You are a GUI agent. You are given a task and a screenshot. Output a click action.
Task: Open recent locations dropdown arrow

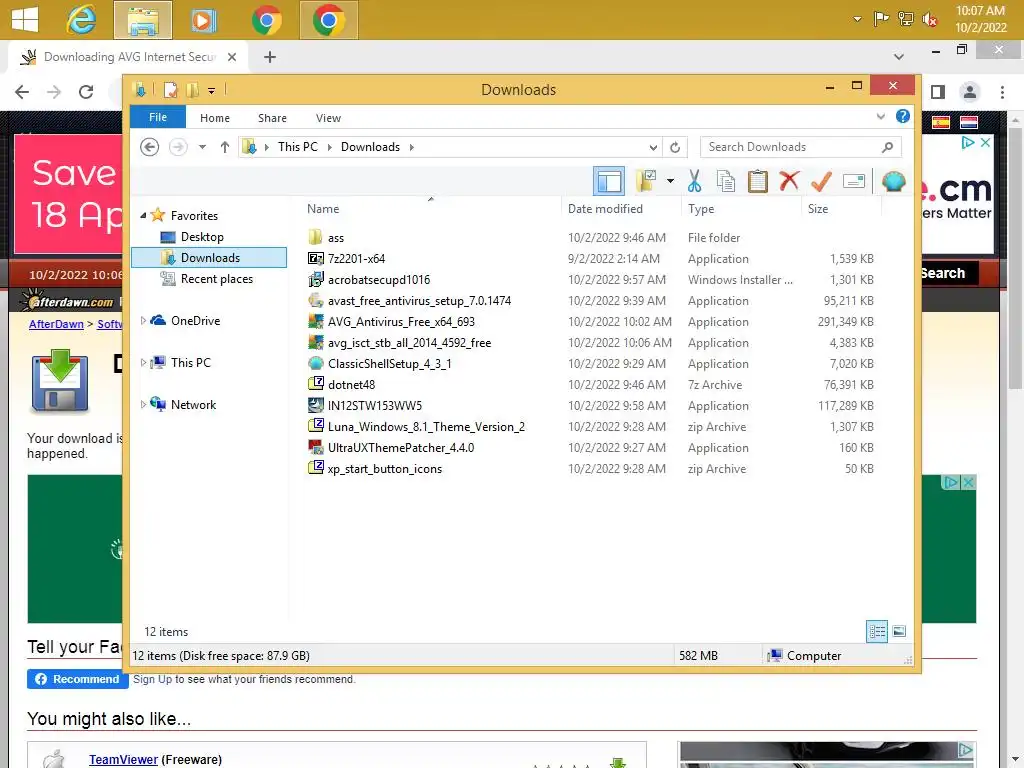coord(202,147)
